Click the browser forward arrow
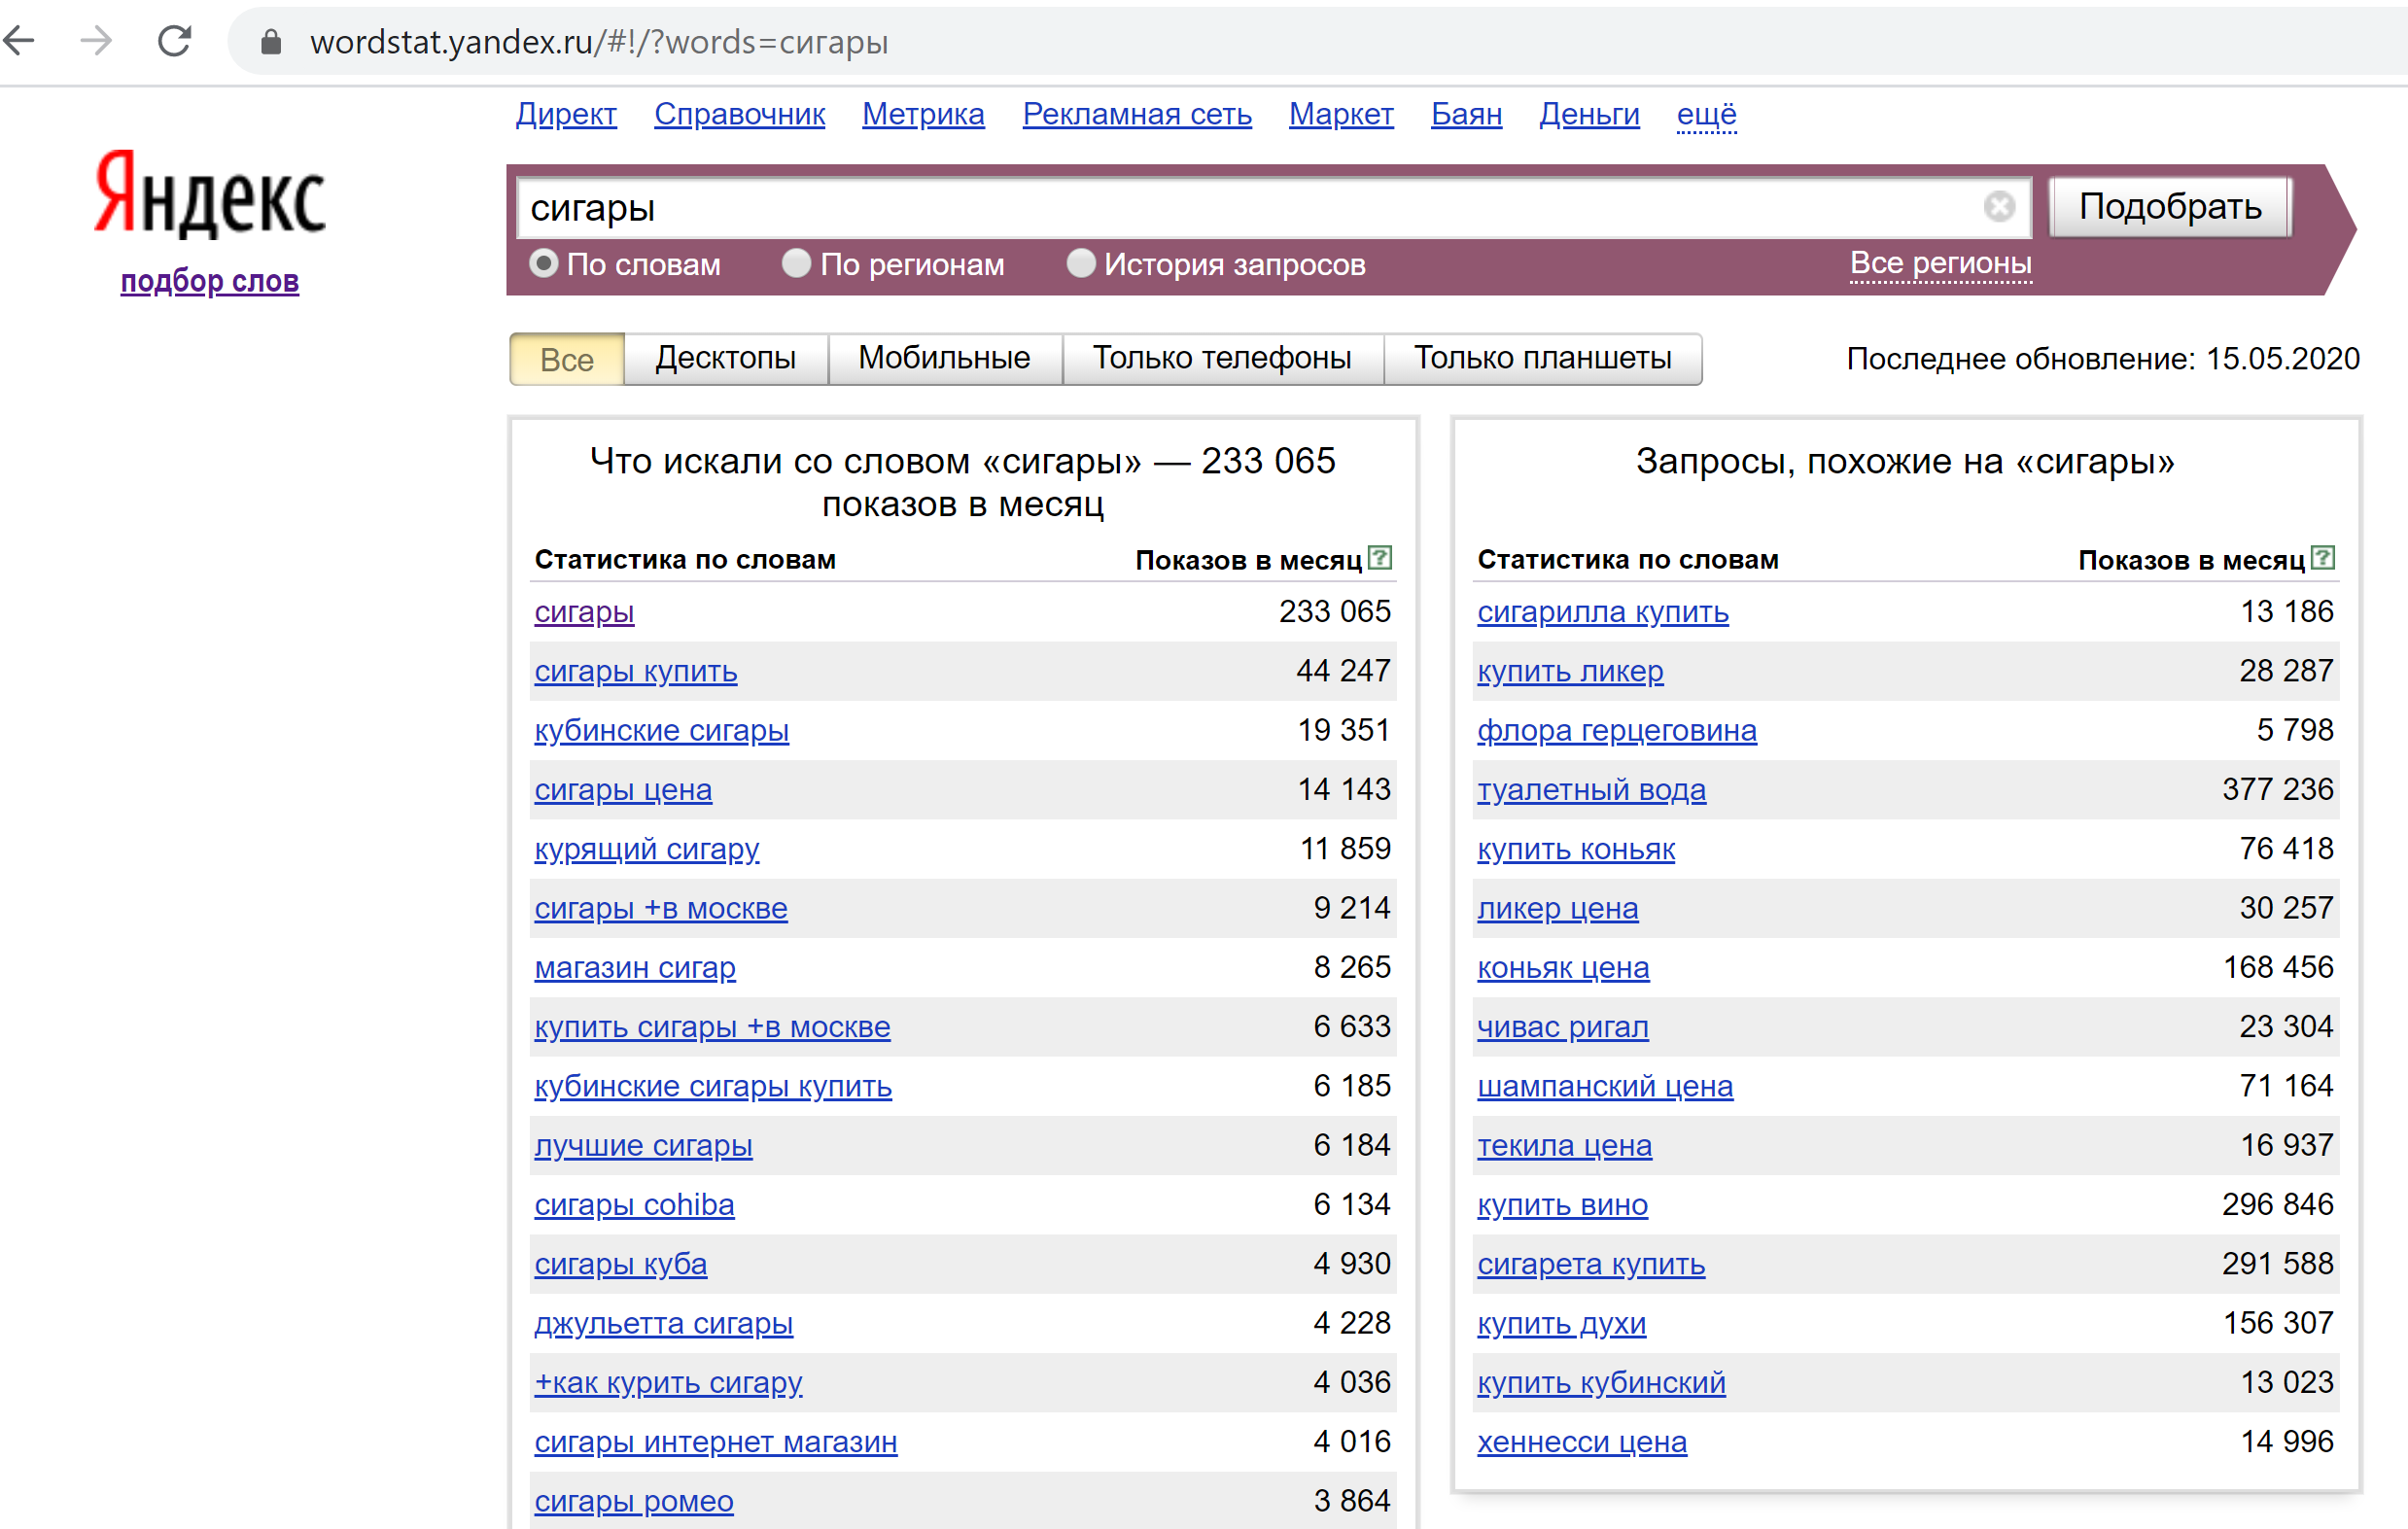2408x1529 pixels. pyautogui.click(x=96, y=41)
